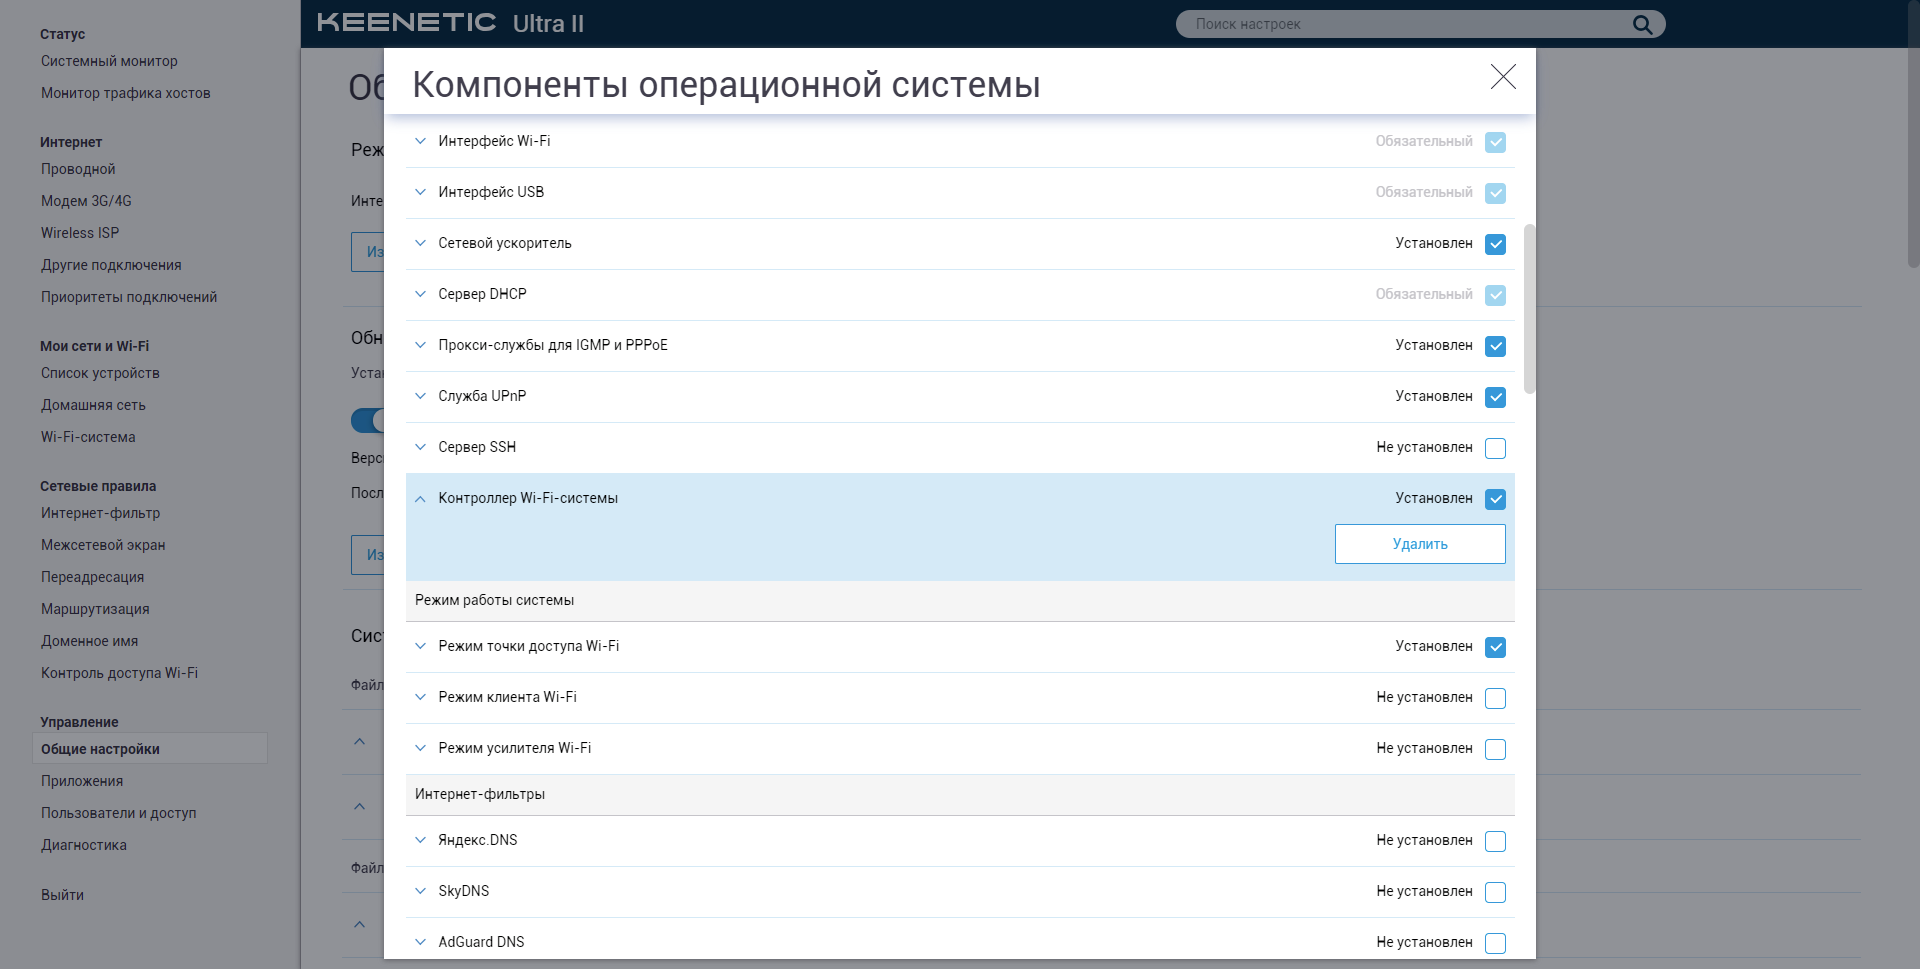The image size is (1920, 969).
Task: Open Контроль доступа Wi-Fi
Action: 119,673
